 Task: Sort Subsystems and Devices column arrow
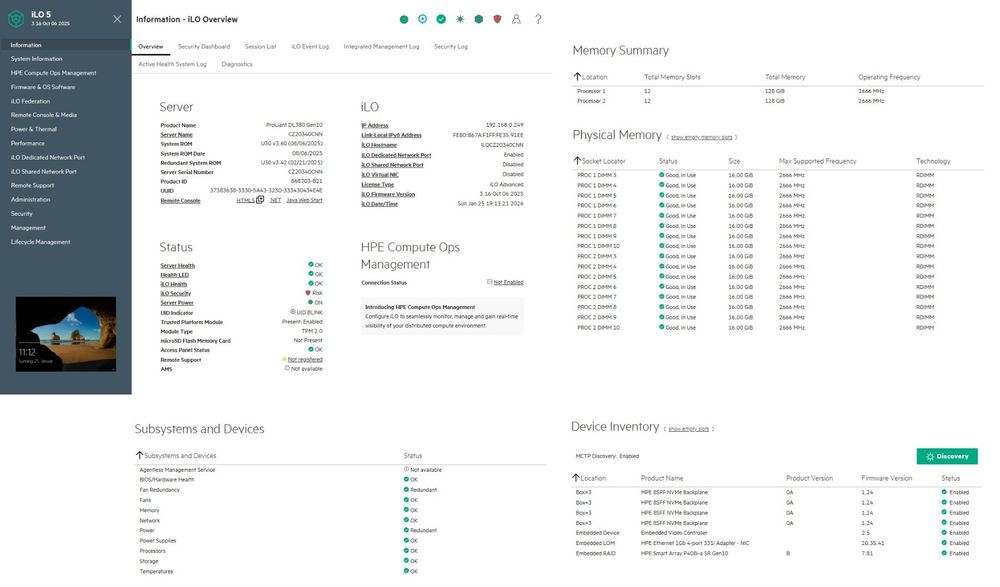tap(140, 455)
